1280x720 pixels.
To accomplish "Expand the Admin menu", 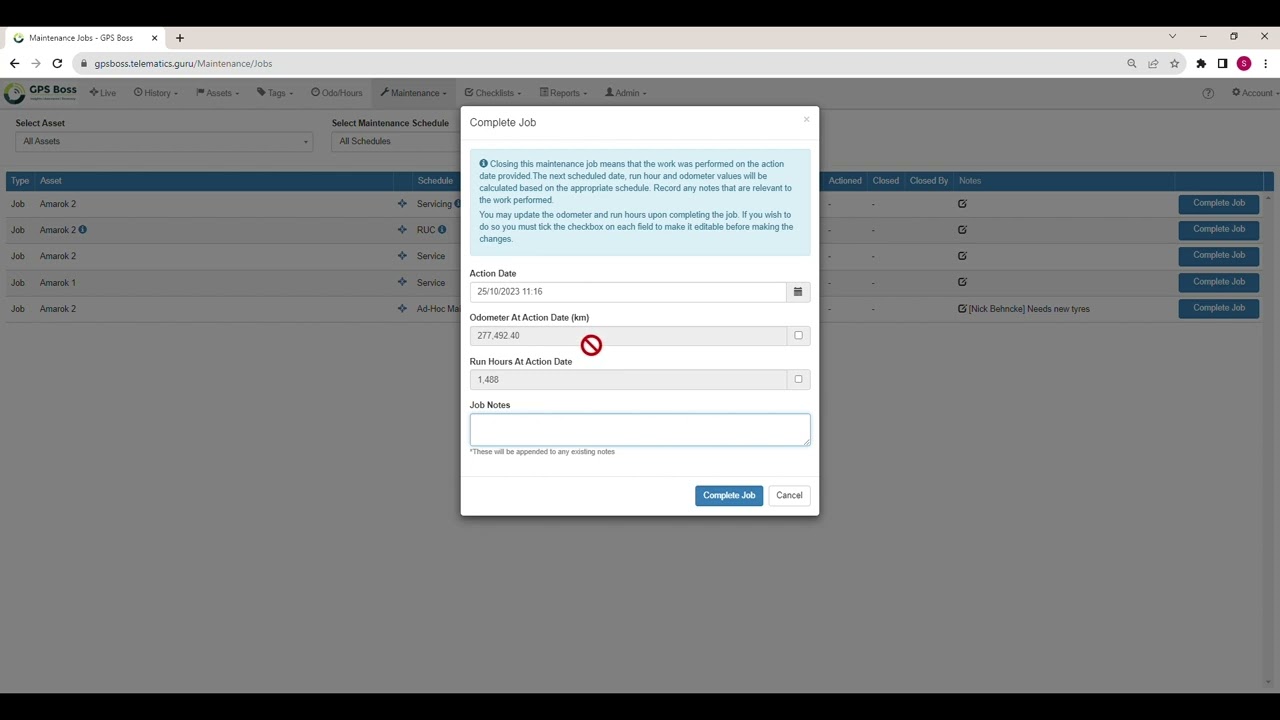I will tap(626, 93).
